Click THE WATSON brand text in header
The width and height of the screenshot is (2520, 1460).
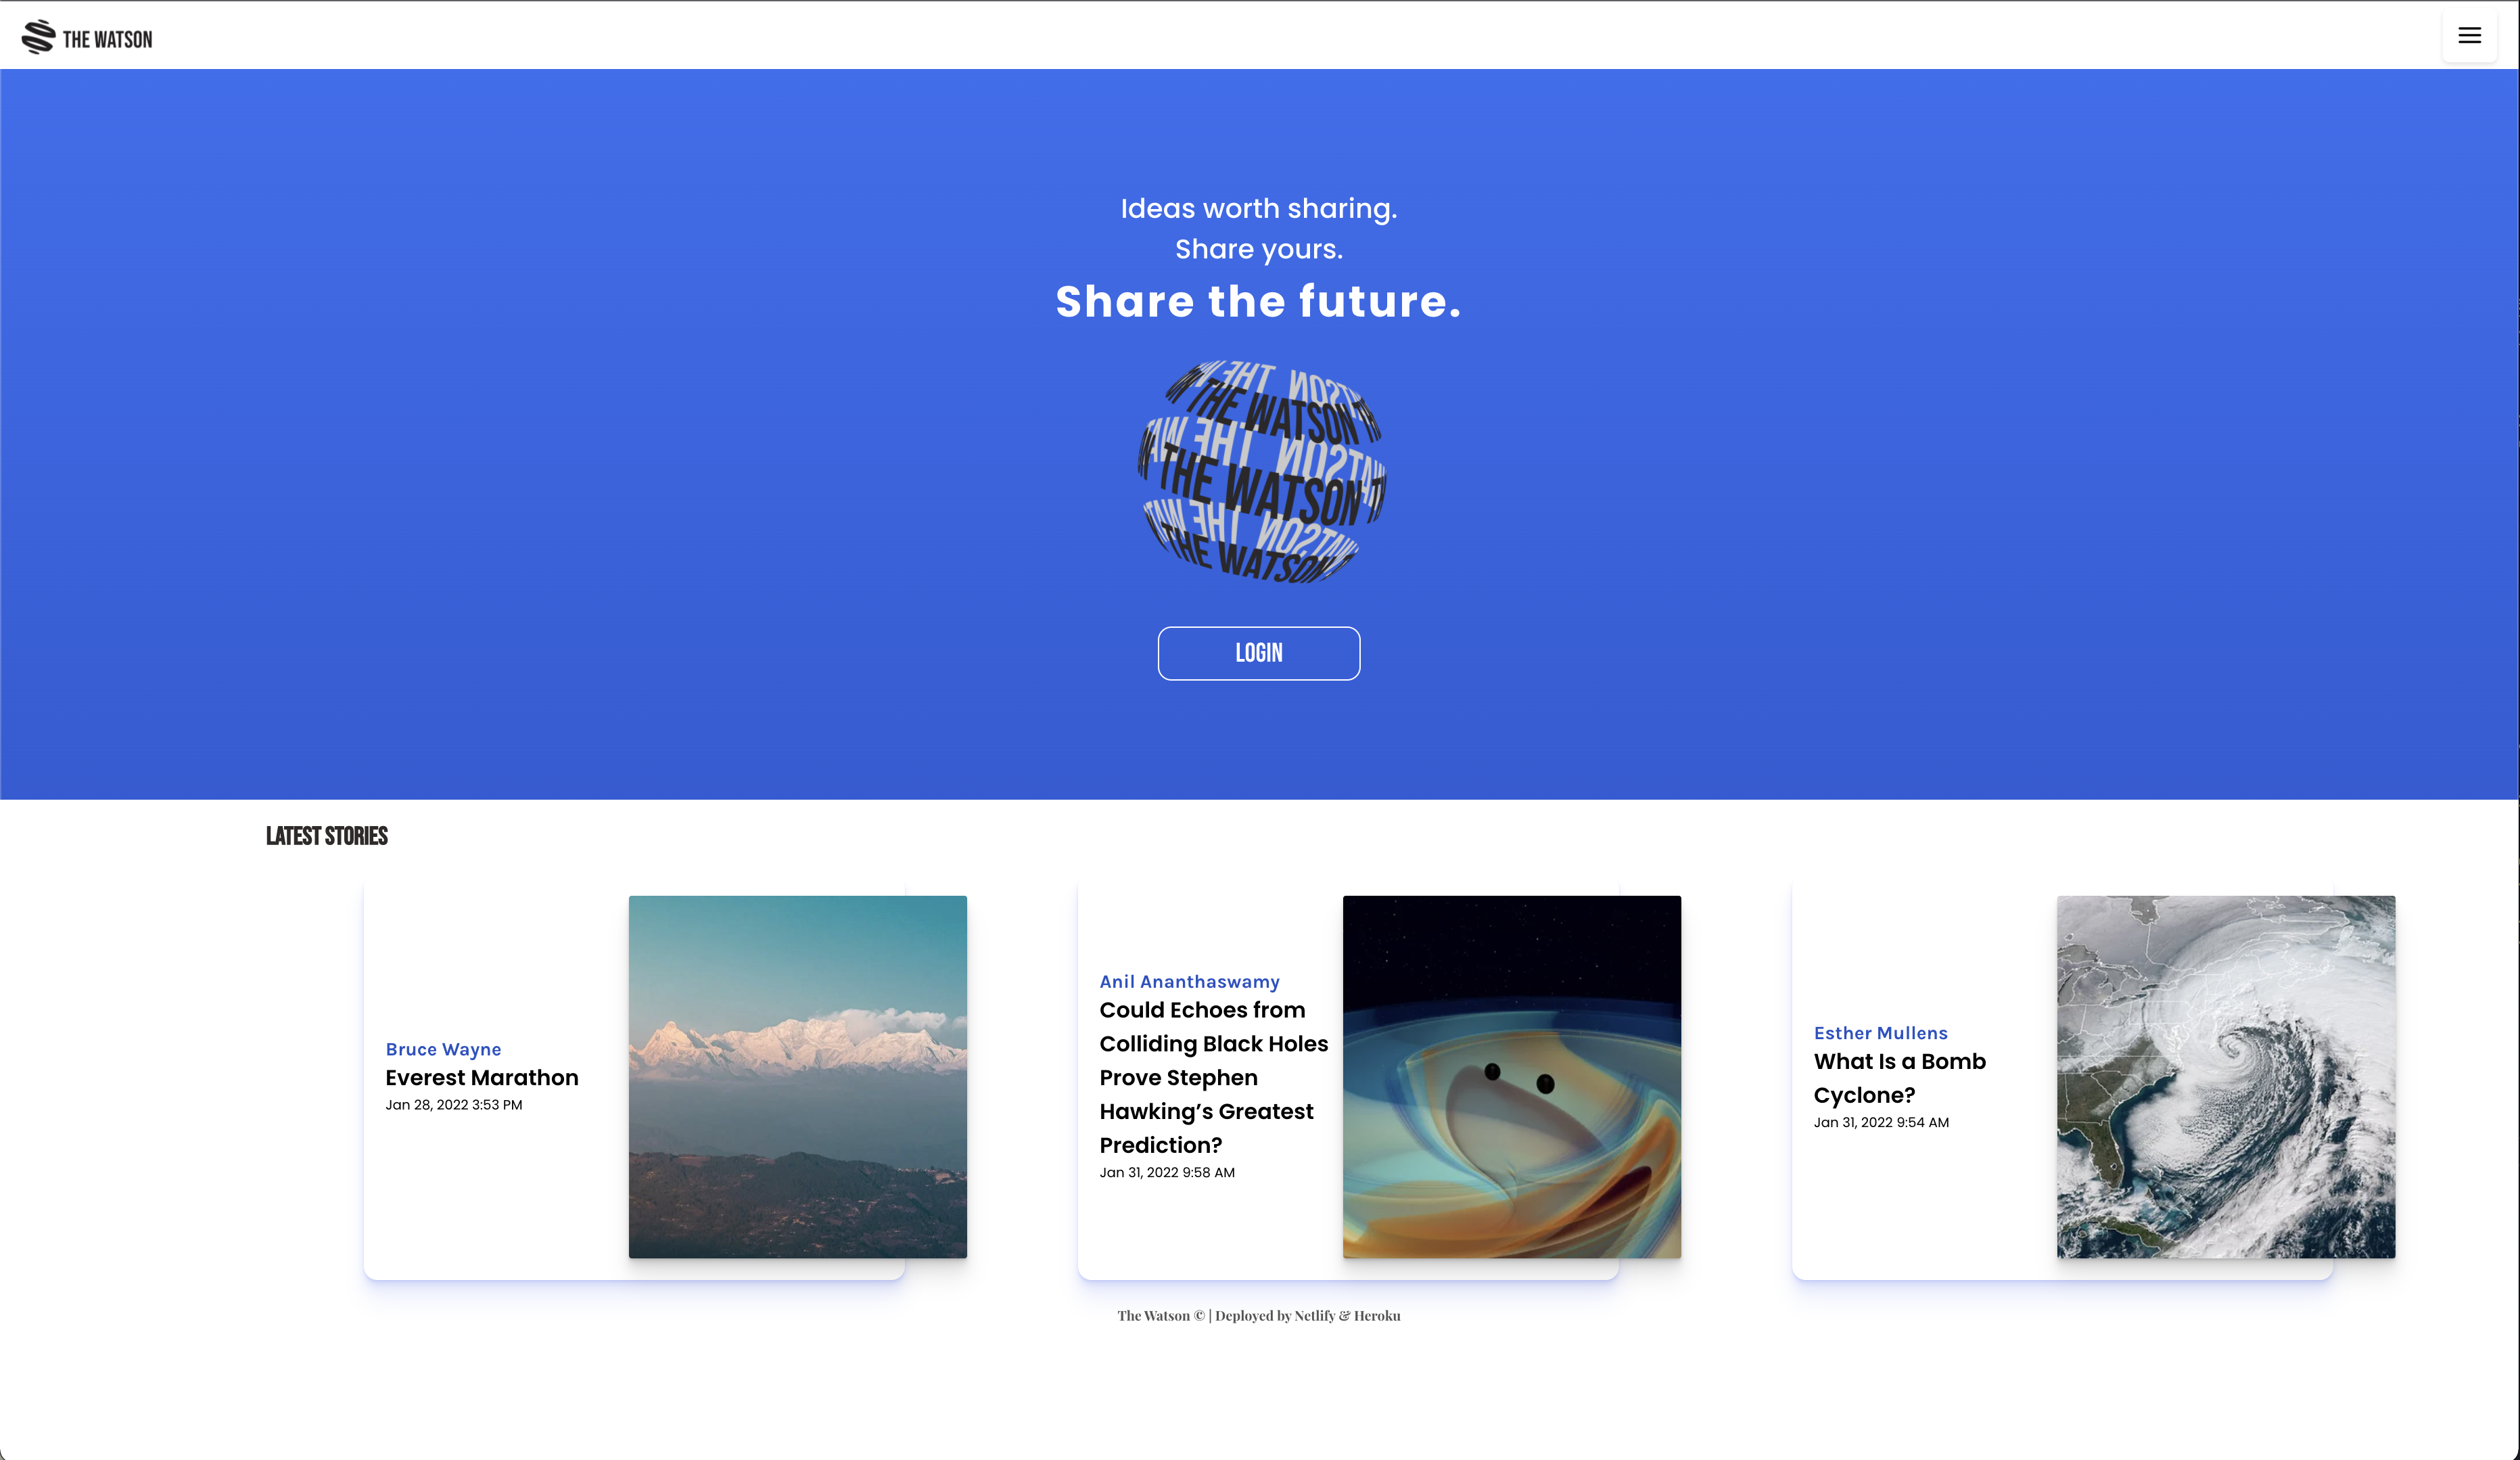[108, 40]
